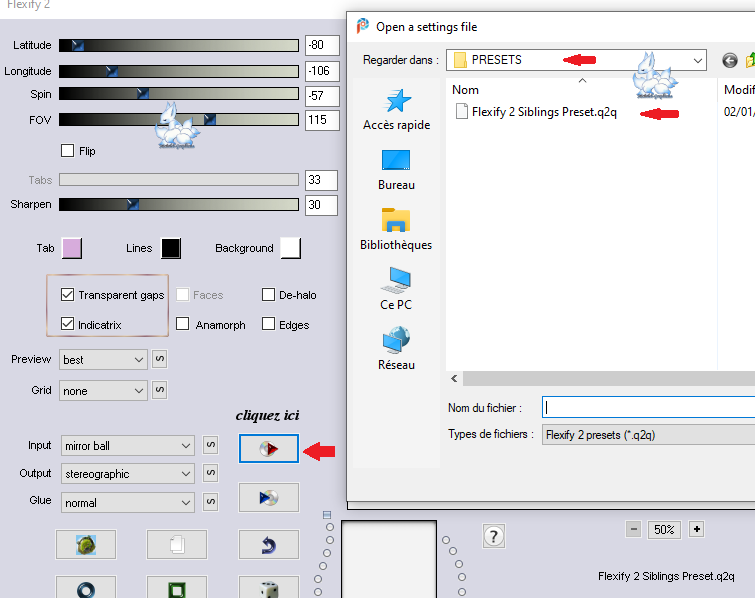
Task: Click the white preview thumbnail box
Action: (x=389, y=559)
